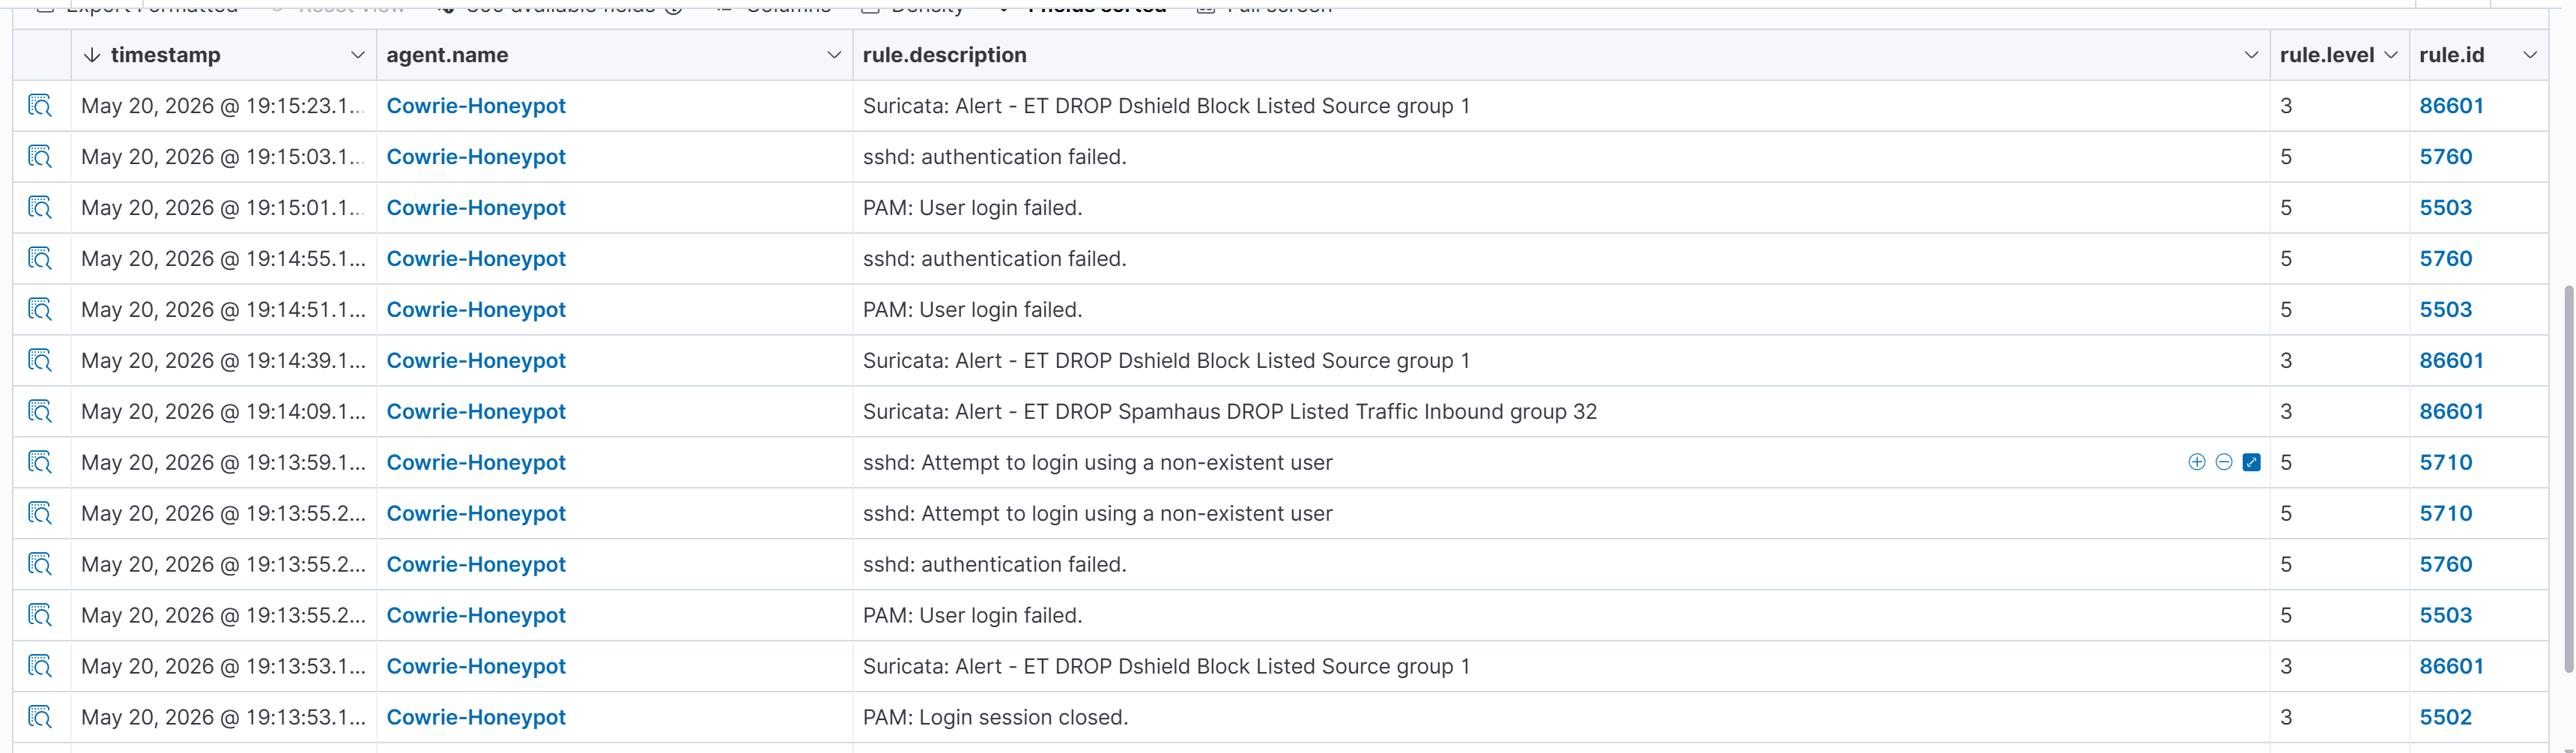Open the inspect icon for the 19:15:03 sshd row
The height and width of the screenshot is (753, 2576).
coord(40,157)
